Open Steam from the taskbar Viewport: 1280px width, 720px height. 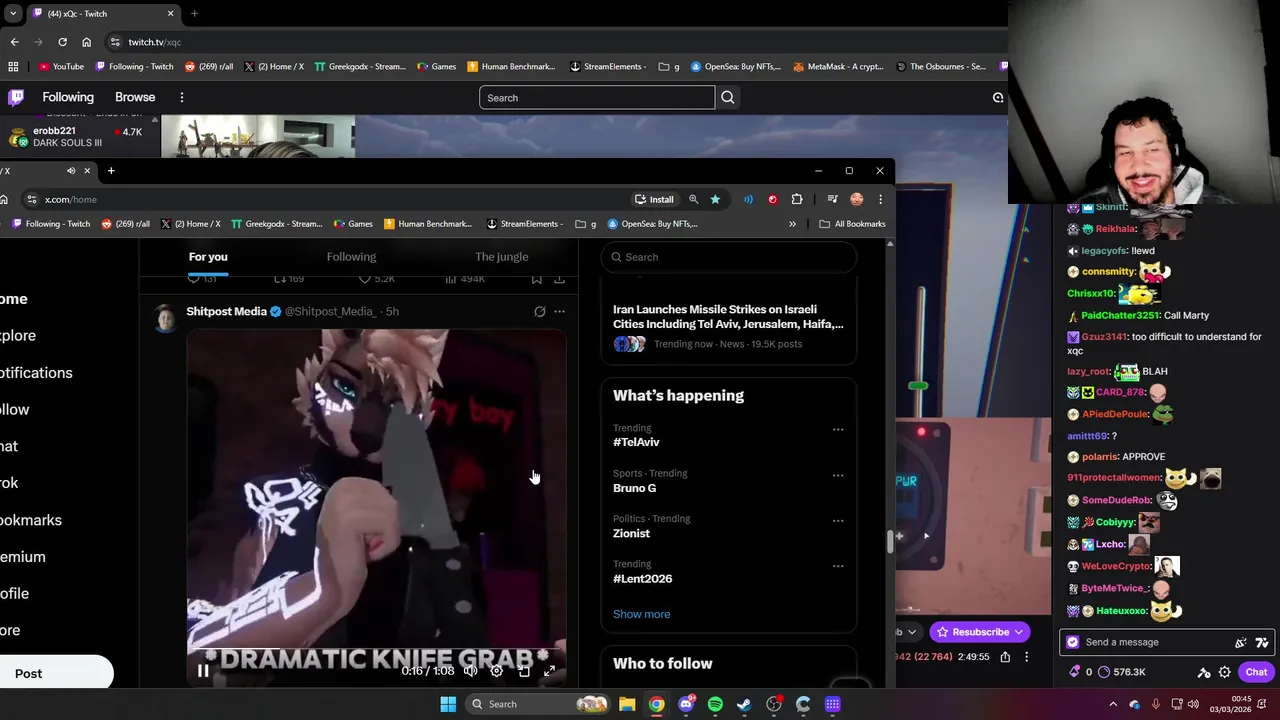[744, 704]
